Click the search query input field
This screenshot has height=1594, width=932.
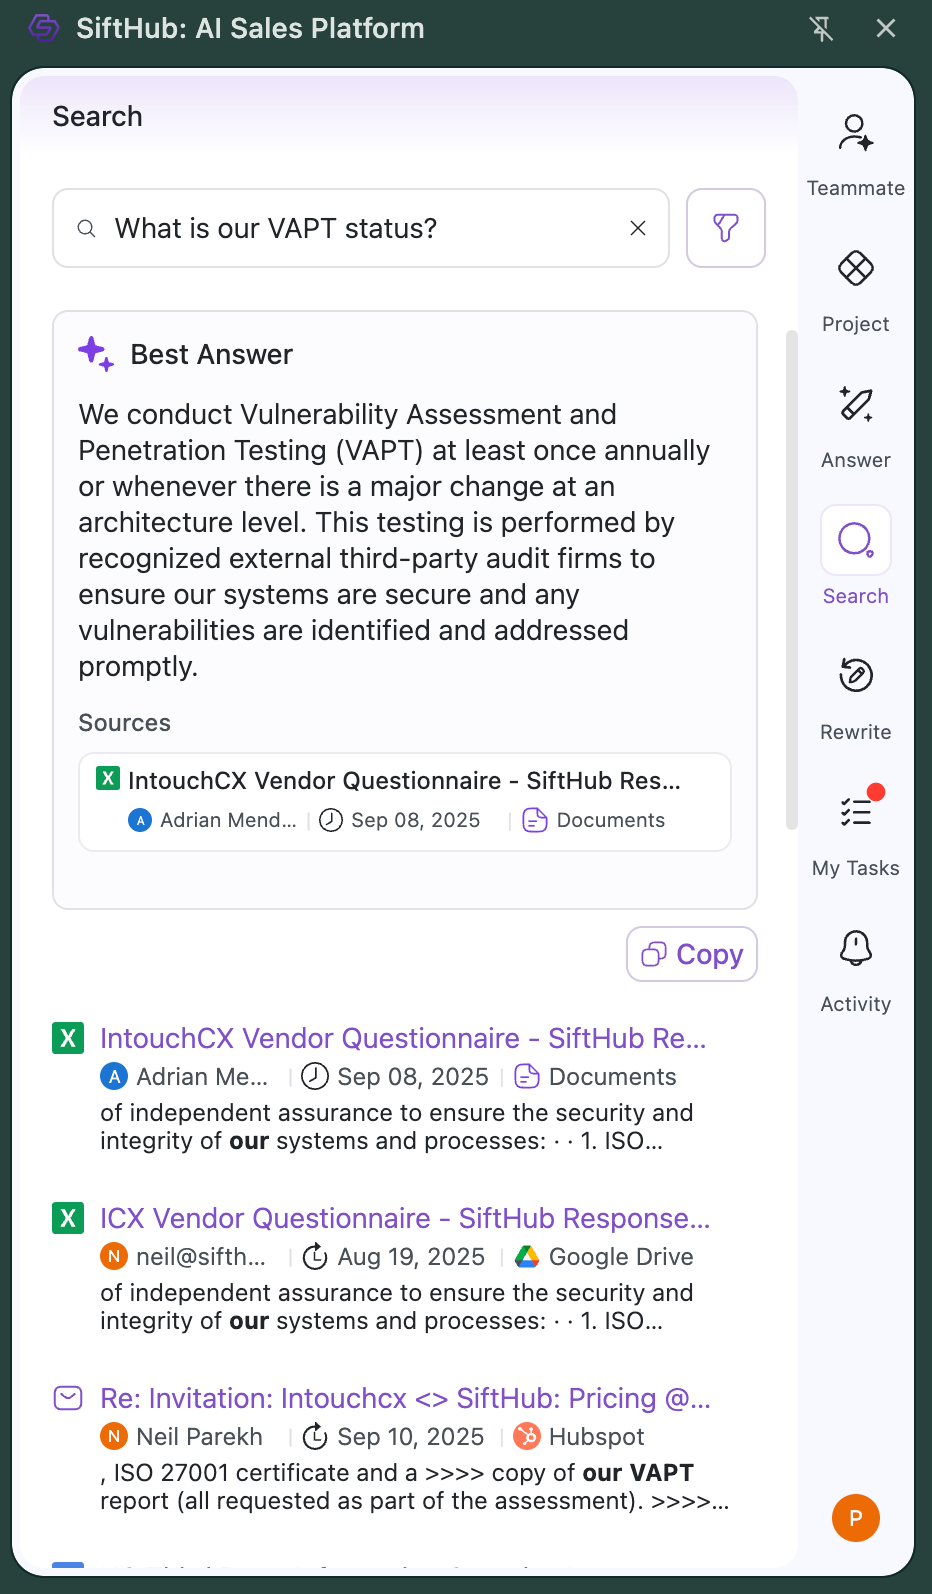click(360, 228)
